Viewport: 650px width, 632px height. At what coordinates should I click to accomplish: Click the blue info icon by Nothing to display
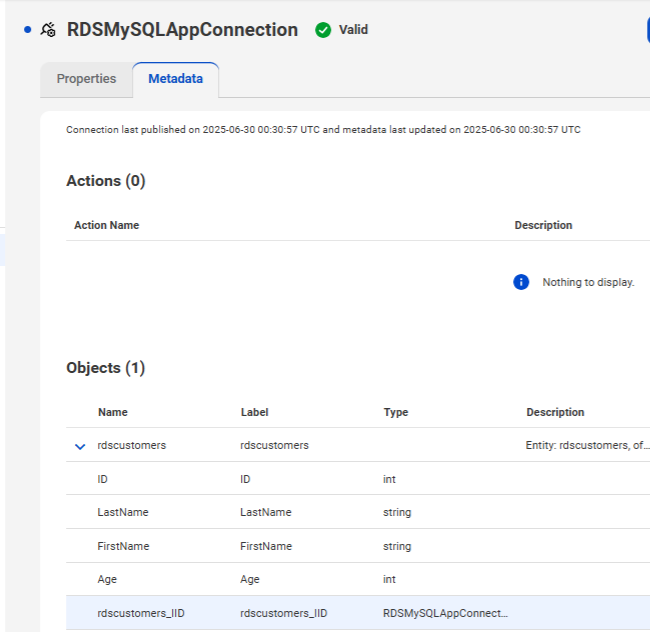click(521, 282)
